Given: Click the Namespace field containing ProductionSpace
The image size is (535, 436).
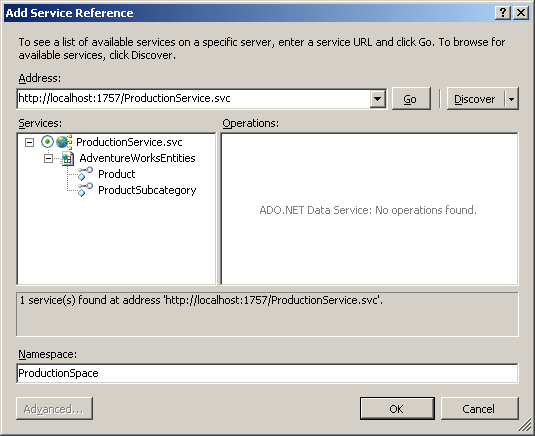Looking at the screenshot, I should pos(267,373).
